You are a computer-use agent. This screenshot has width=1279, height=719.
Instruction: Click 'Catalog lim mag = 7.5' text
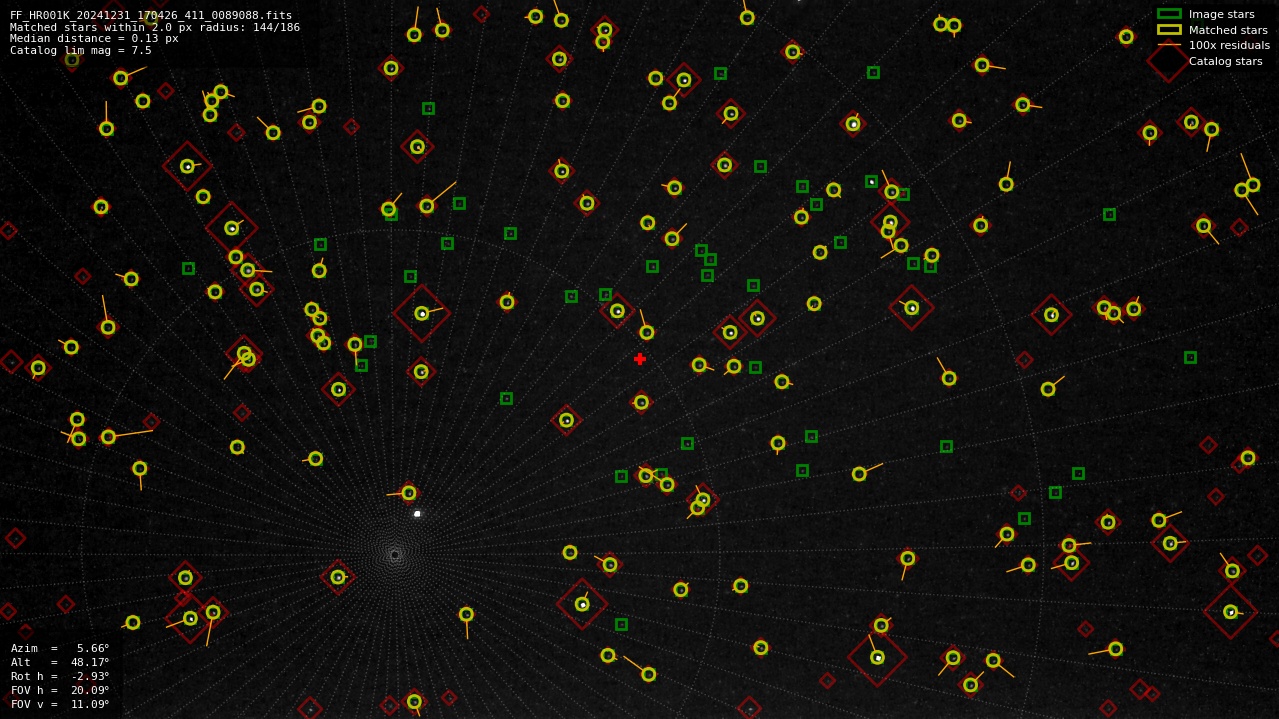tap(81, 50)
